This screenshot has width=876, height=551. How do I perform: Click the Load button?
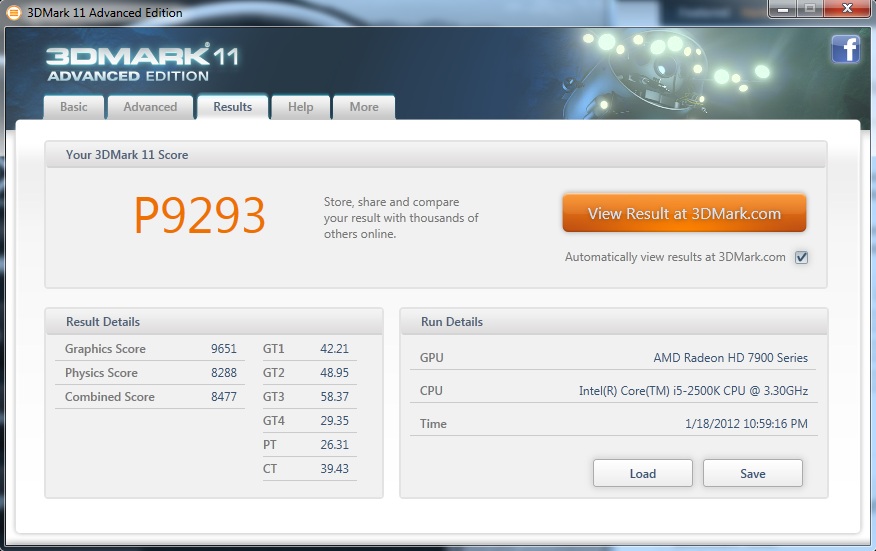642,473
